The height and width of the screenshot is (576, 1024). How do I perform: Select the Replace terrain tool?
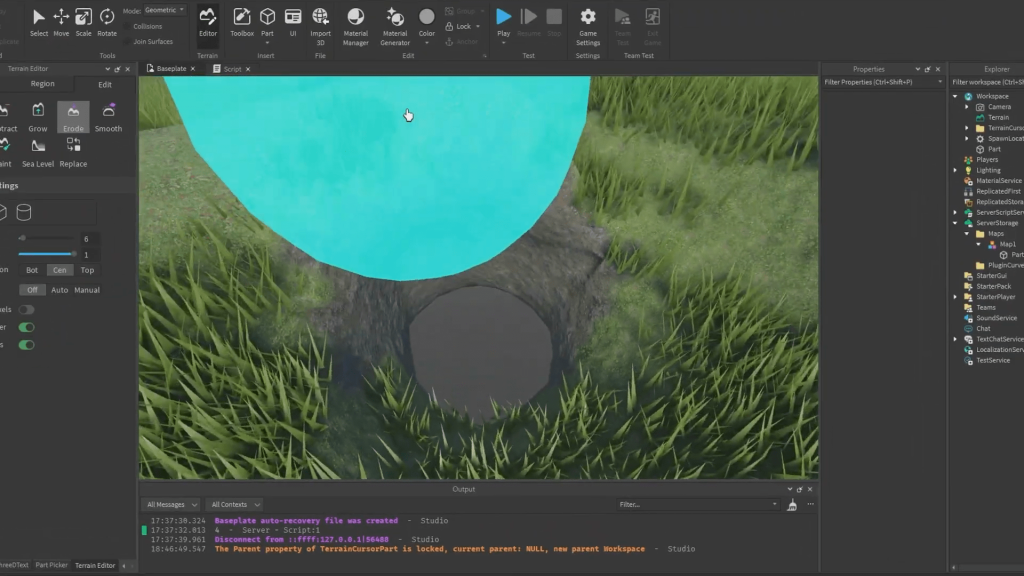click(x=73, y=153)
